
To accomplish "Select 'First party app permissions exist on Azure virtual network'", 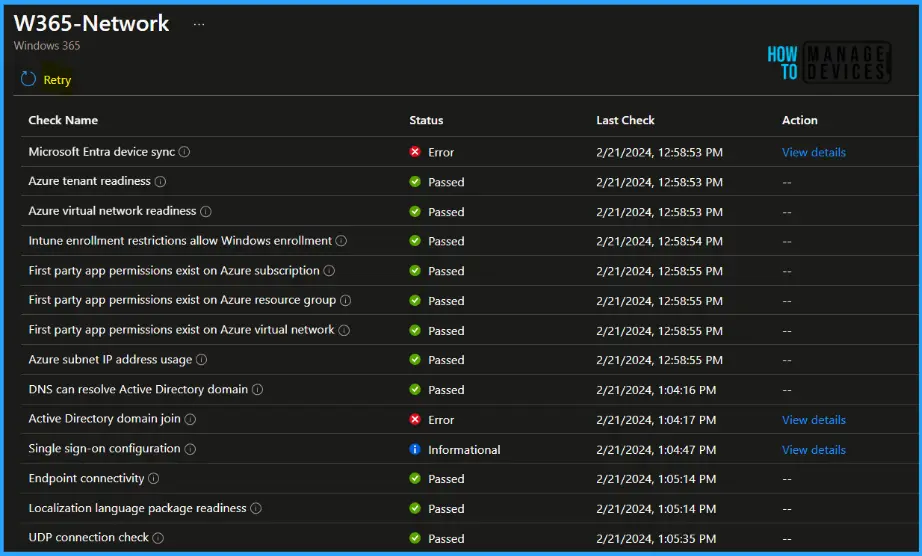I will click(x=181, y=330).
